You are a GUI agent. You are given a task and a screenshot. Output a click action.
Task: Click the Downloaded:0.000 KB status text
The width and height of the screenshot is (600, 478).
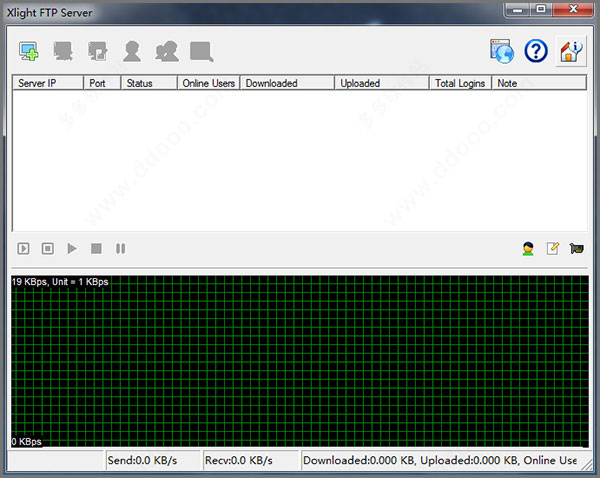tap(359, 460)
